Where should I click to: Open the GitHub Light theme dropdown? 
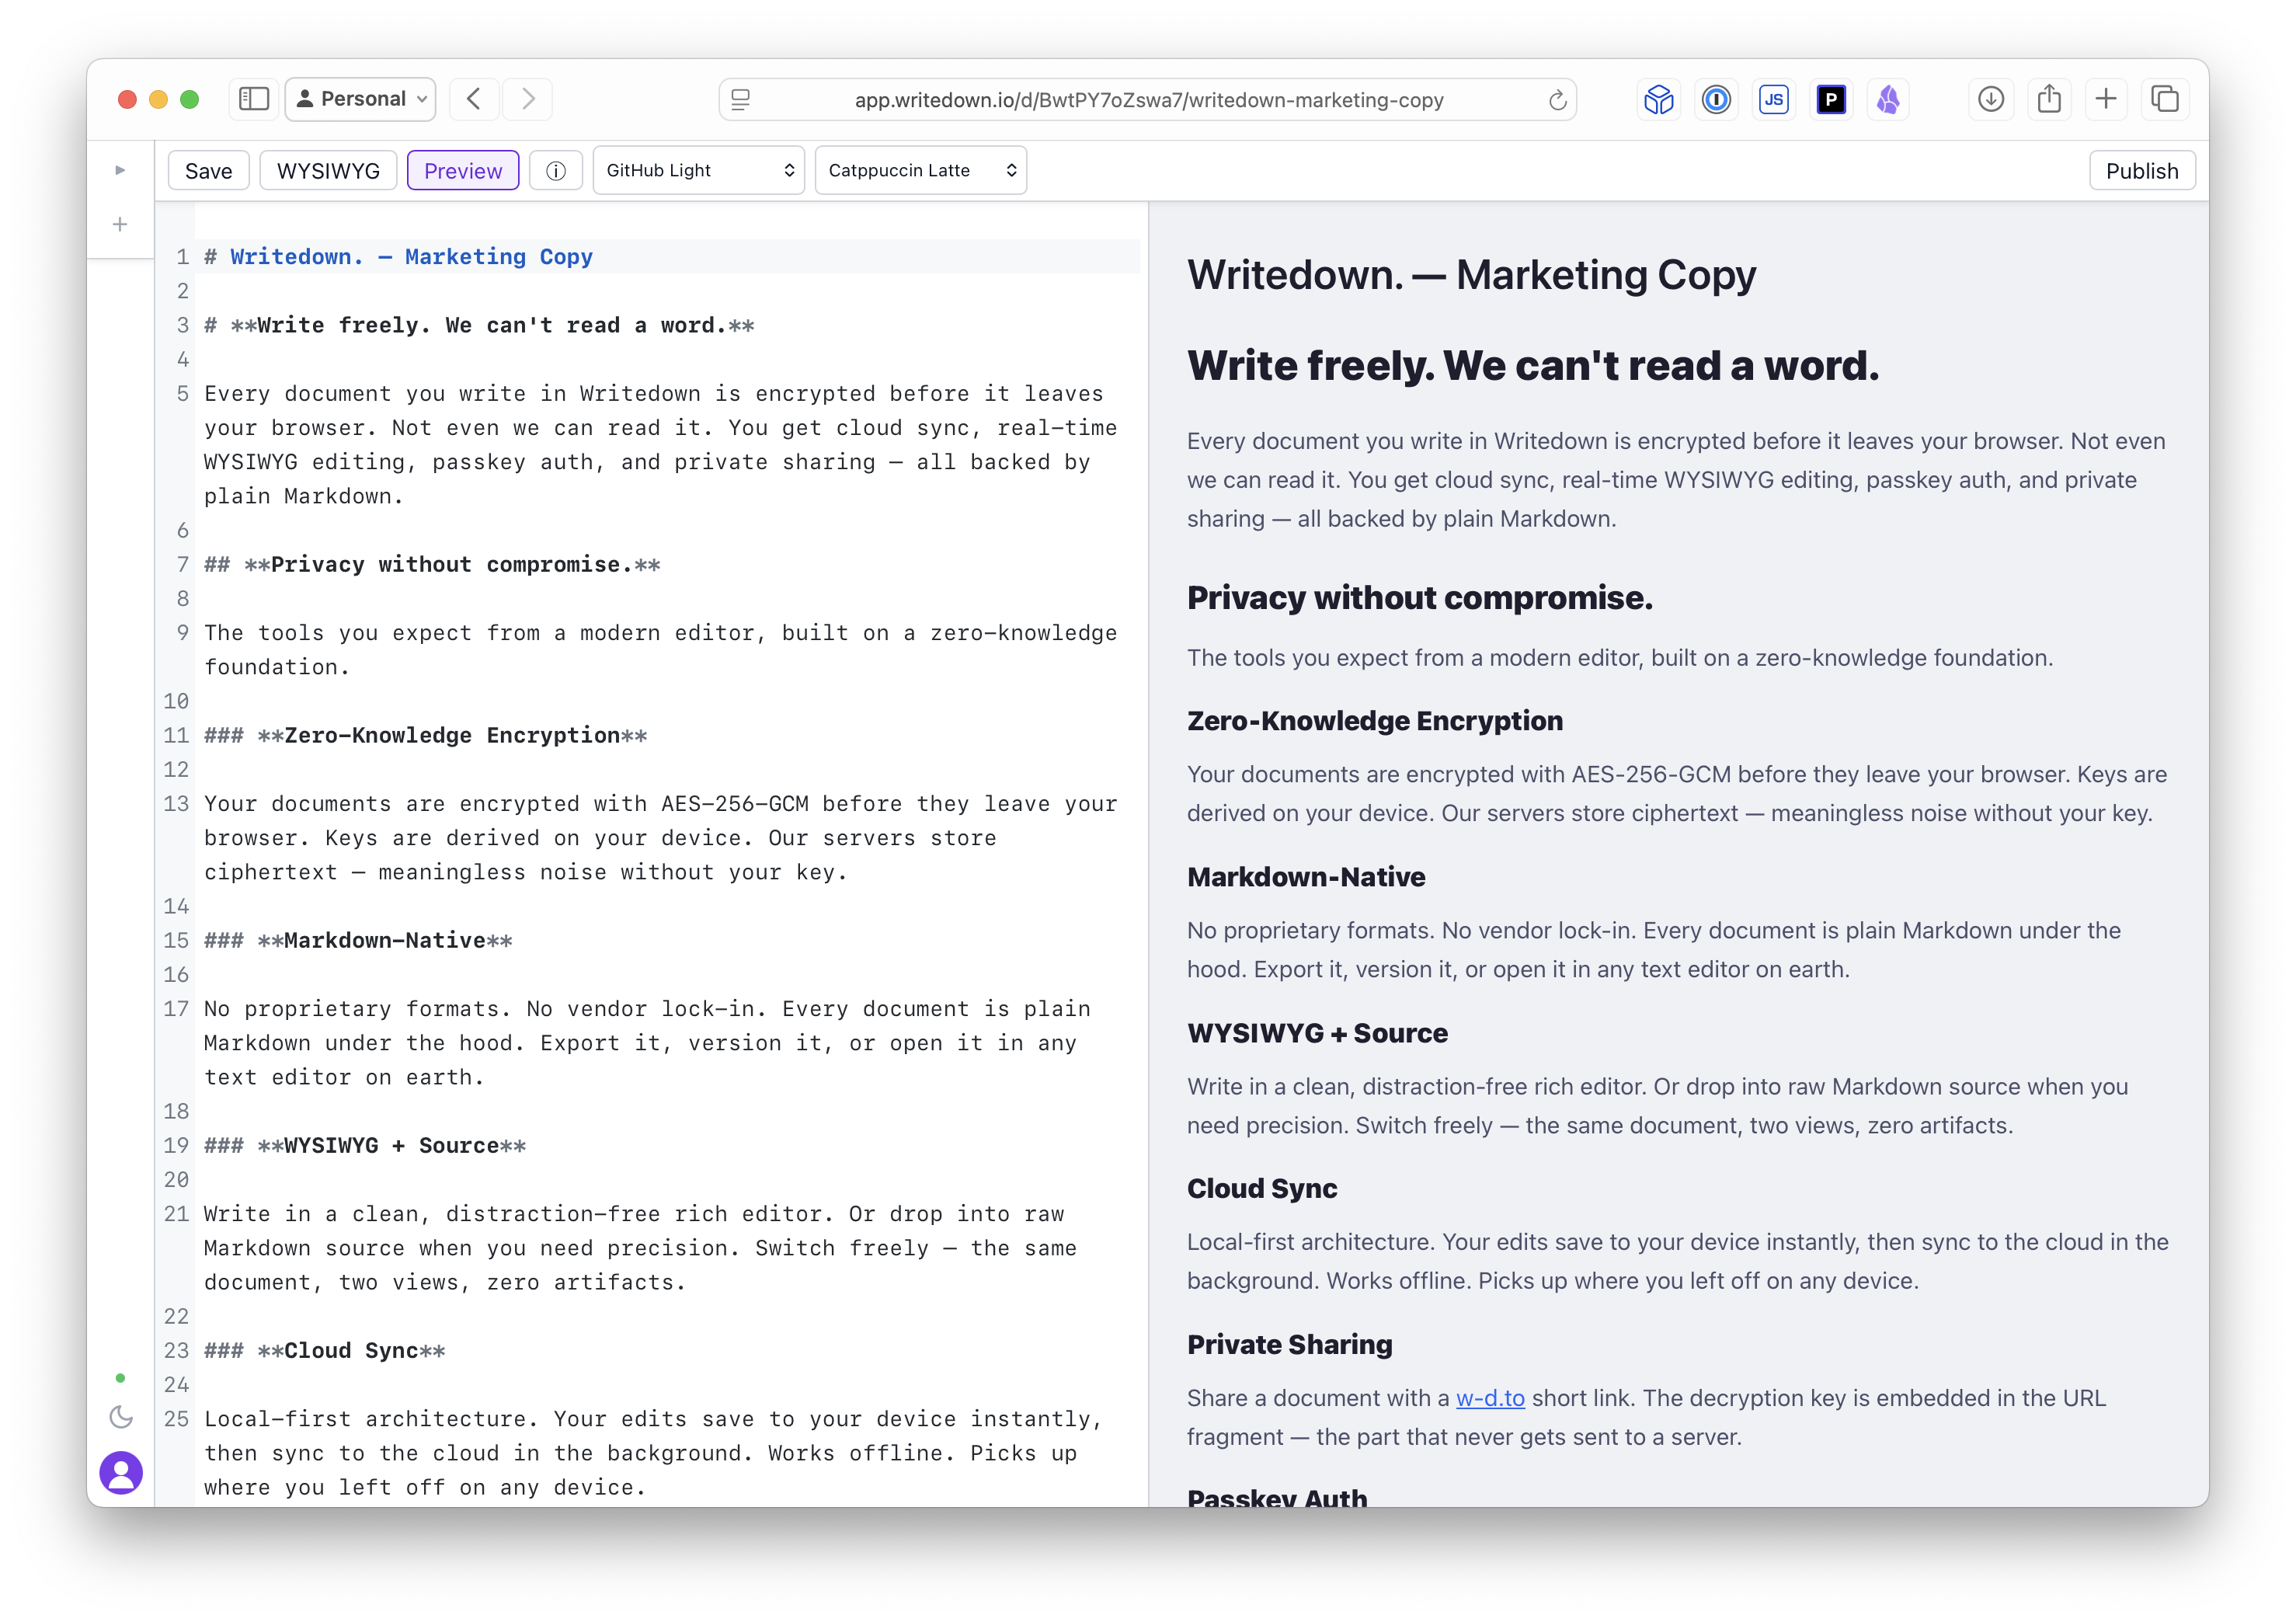[x=698, y=170]
